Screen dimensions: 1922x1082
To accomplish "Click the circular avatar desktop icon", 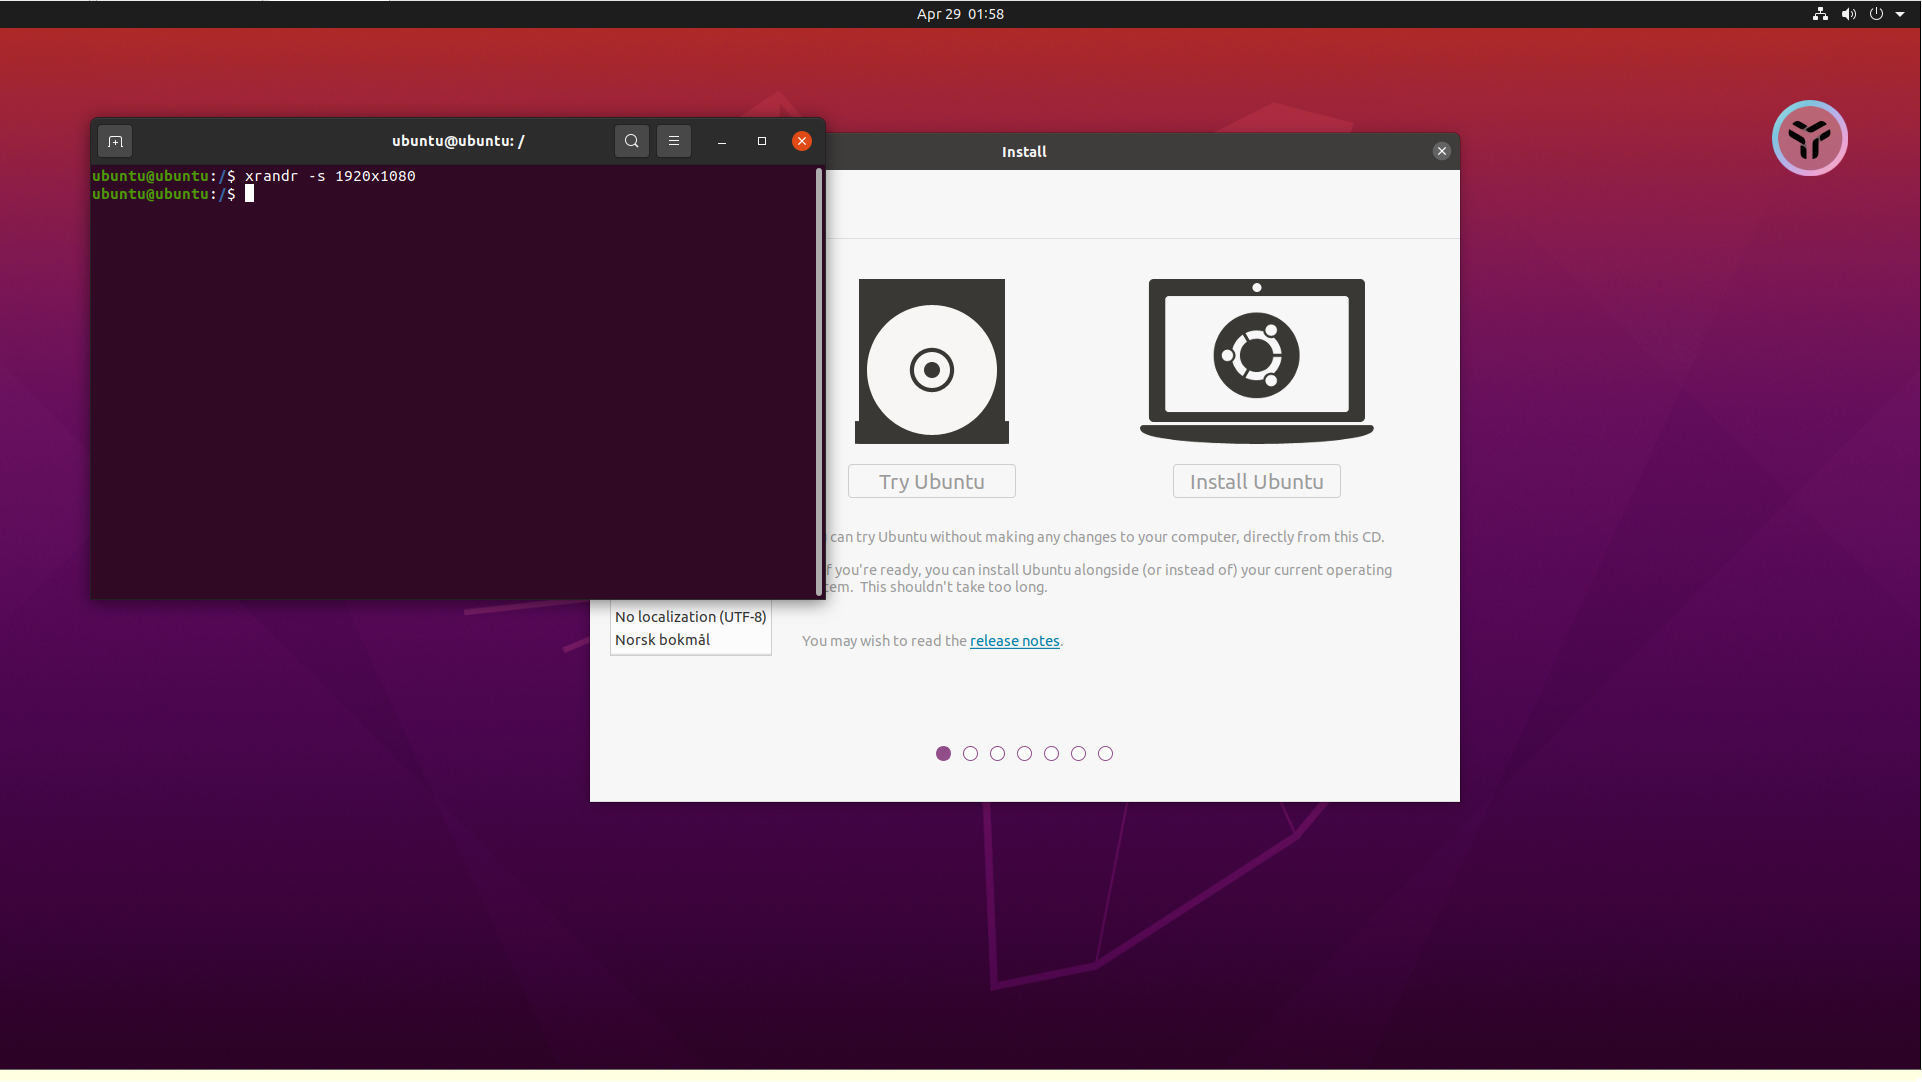I will pos(1809,138).
